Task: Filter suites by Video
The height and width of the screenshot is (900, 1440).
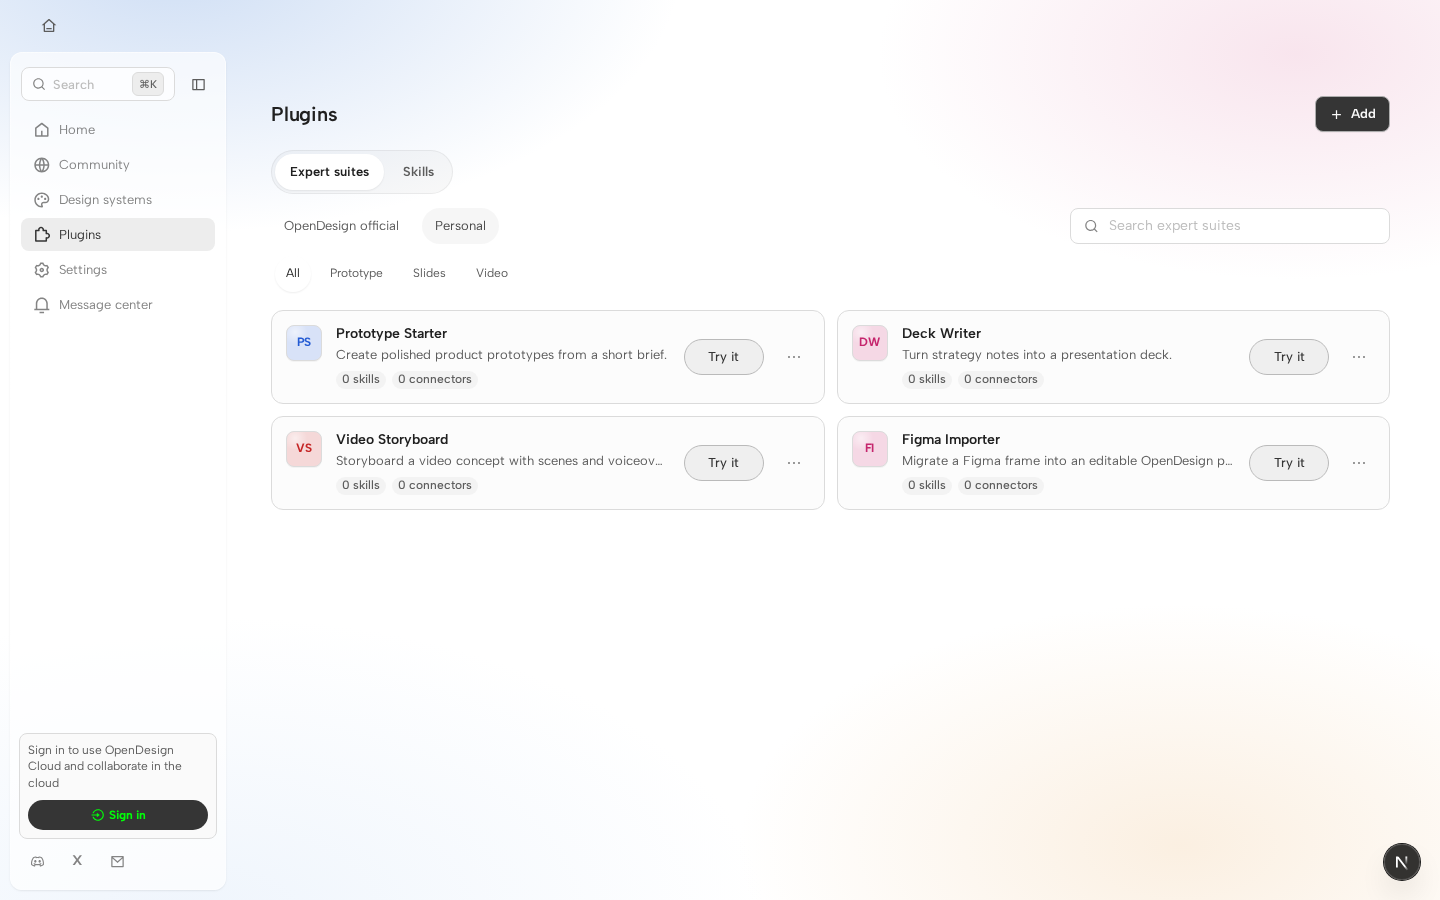Action: 492,273
